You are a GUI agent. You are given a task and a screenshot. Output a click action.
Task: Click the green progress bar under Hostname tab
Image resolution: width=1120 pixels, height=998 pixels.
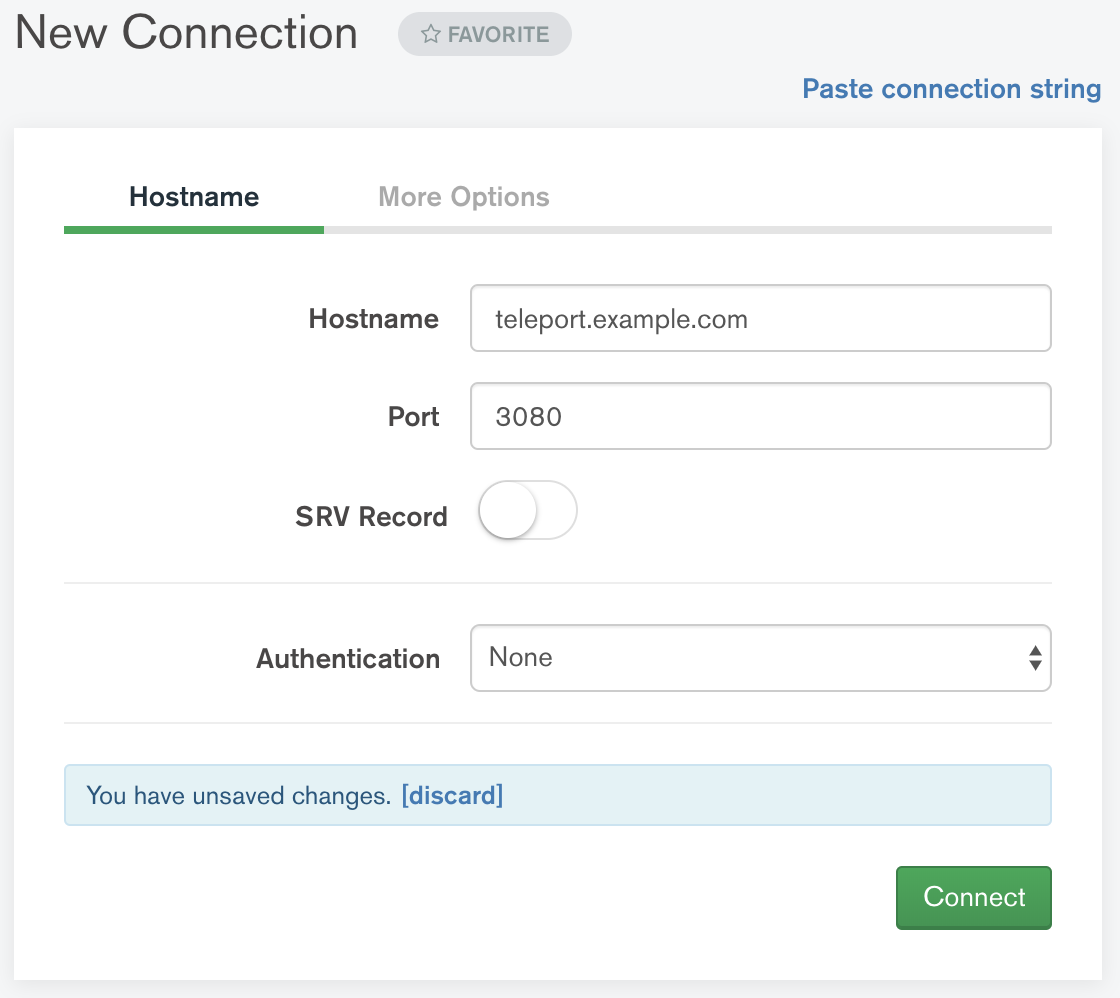pyautogui.click(x=193, y=229)
